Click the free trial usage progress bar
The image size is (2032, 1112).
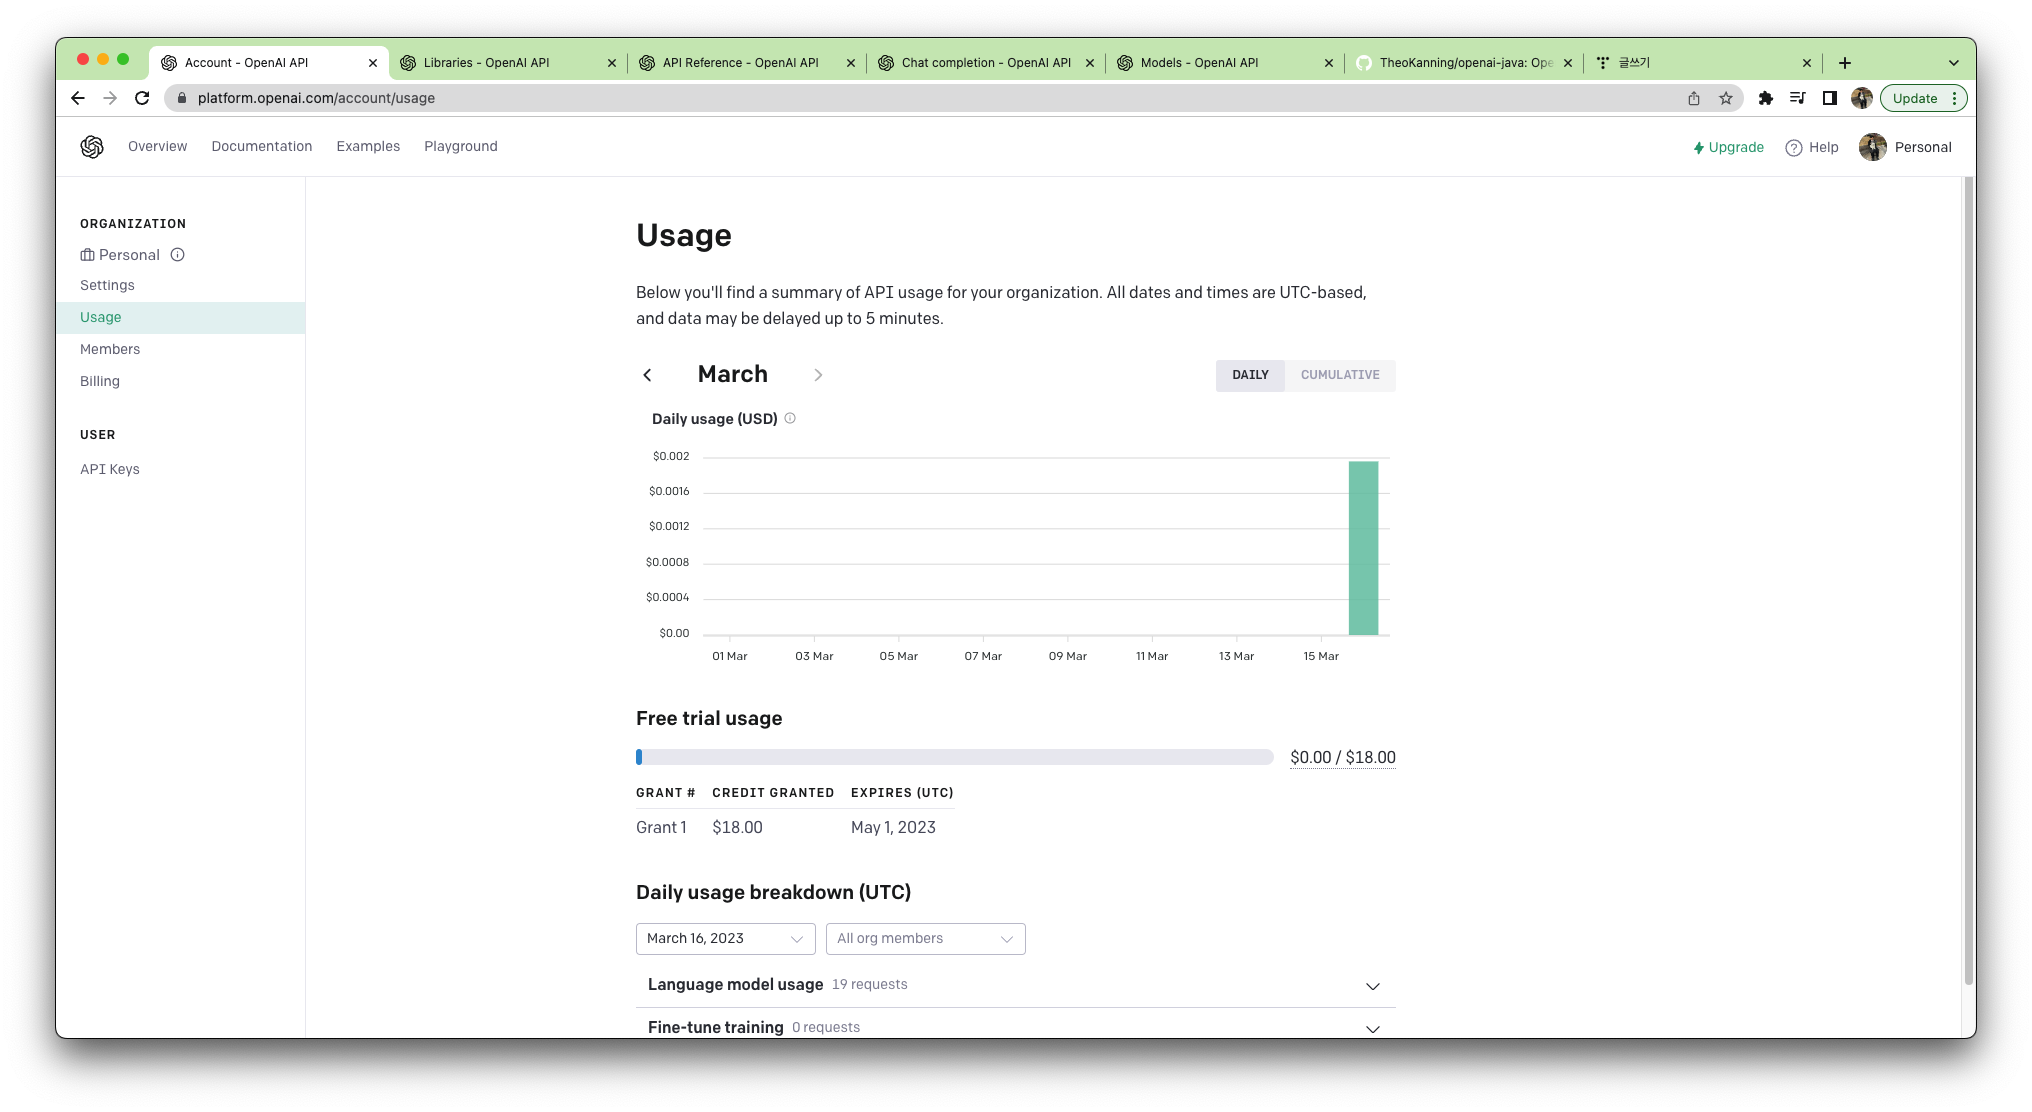coord(954,758)
